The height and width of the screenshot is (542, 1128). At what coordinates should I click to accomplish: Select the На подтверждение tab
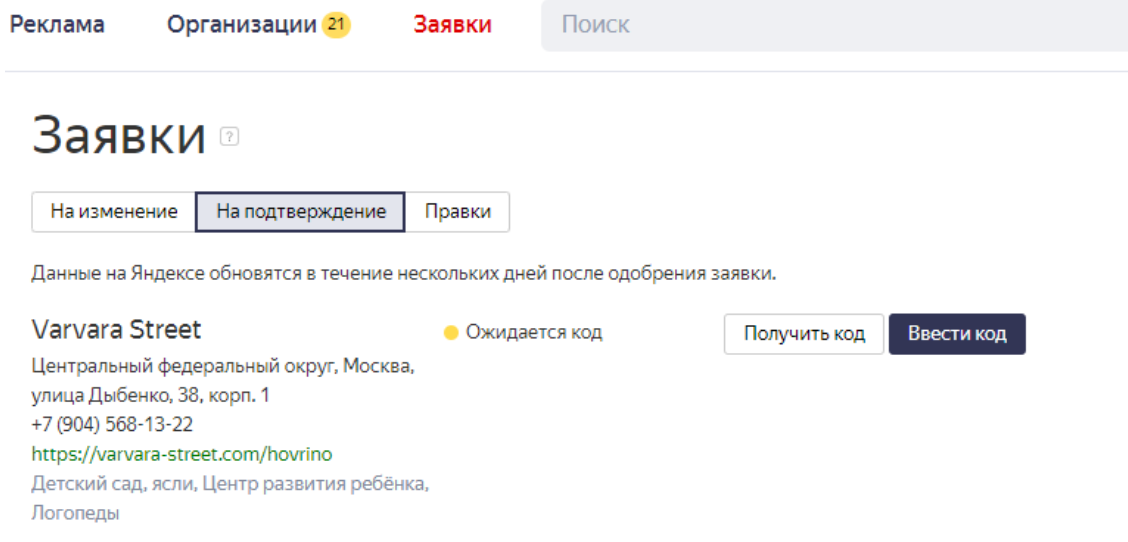(x=301, y=212)
